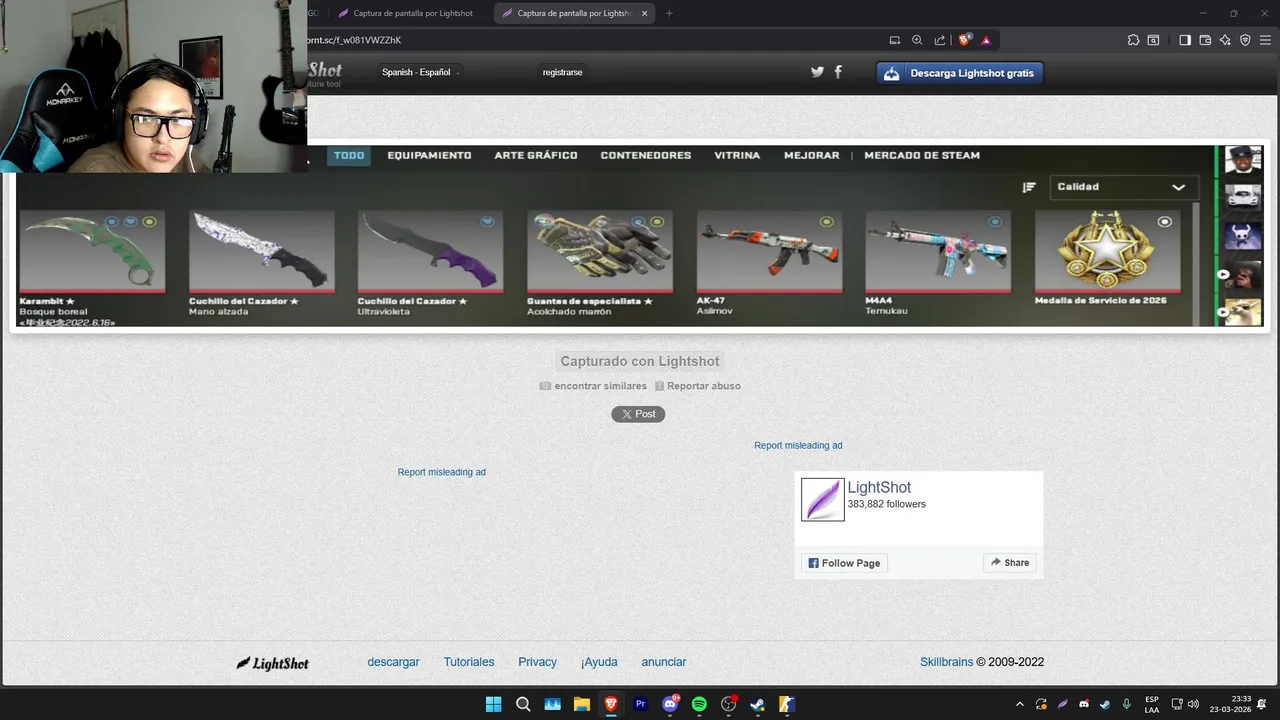Screen dimensions: 1280x720
Task: Click Guantes de especialista item thumbnail
Action: click(600, 251)
